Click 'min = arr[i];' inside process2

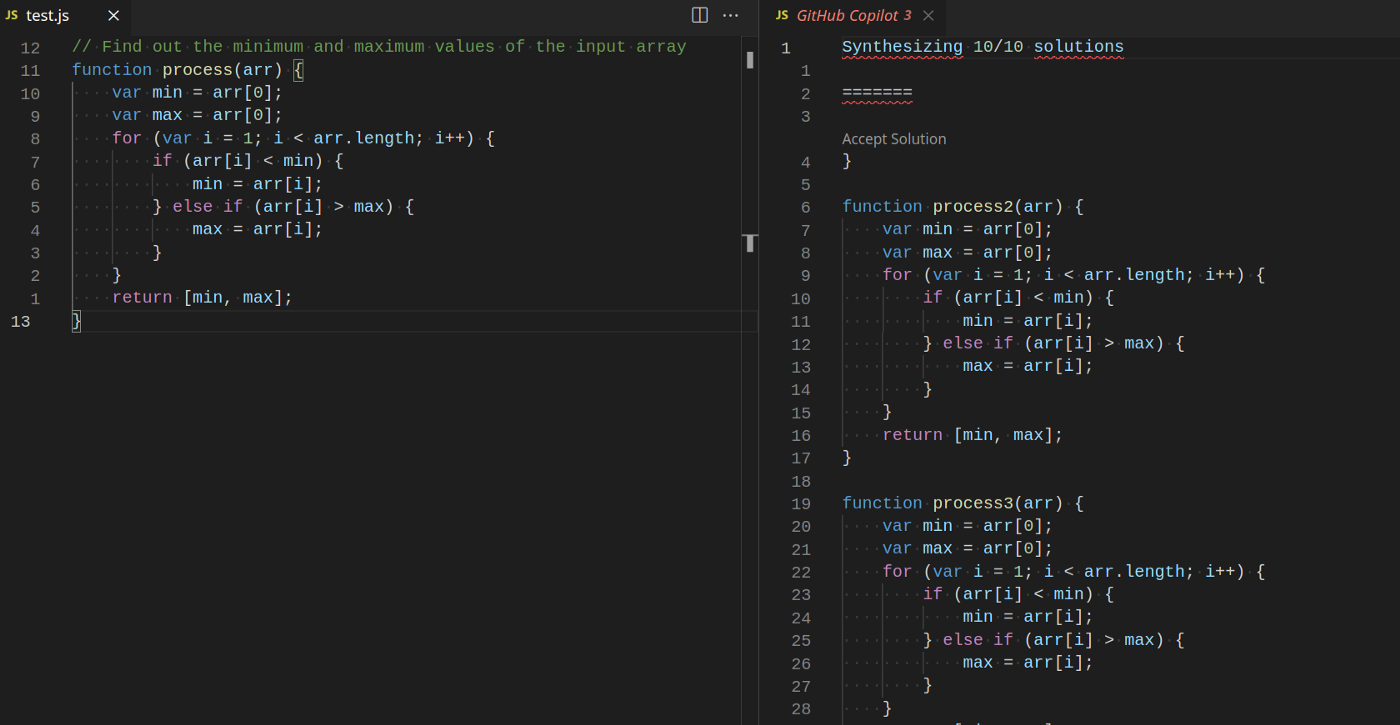pos(1028,321)
